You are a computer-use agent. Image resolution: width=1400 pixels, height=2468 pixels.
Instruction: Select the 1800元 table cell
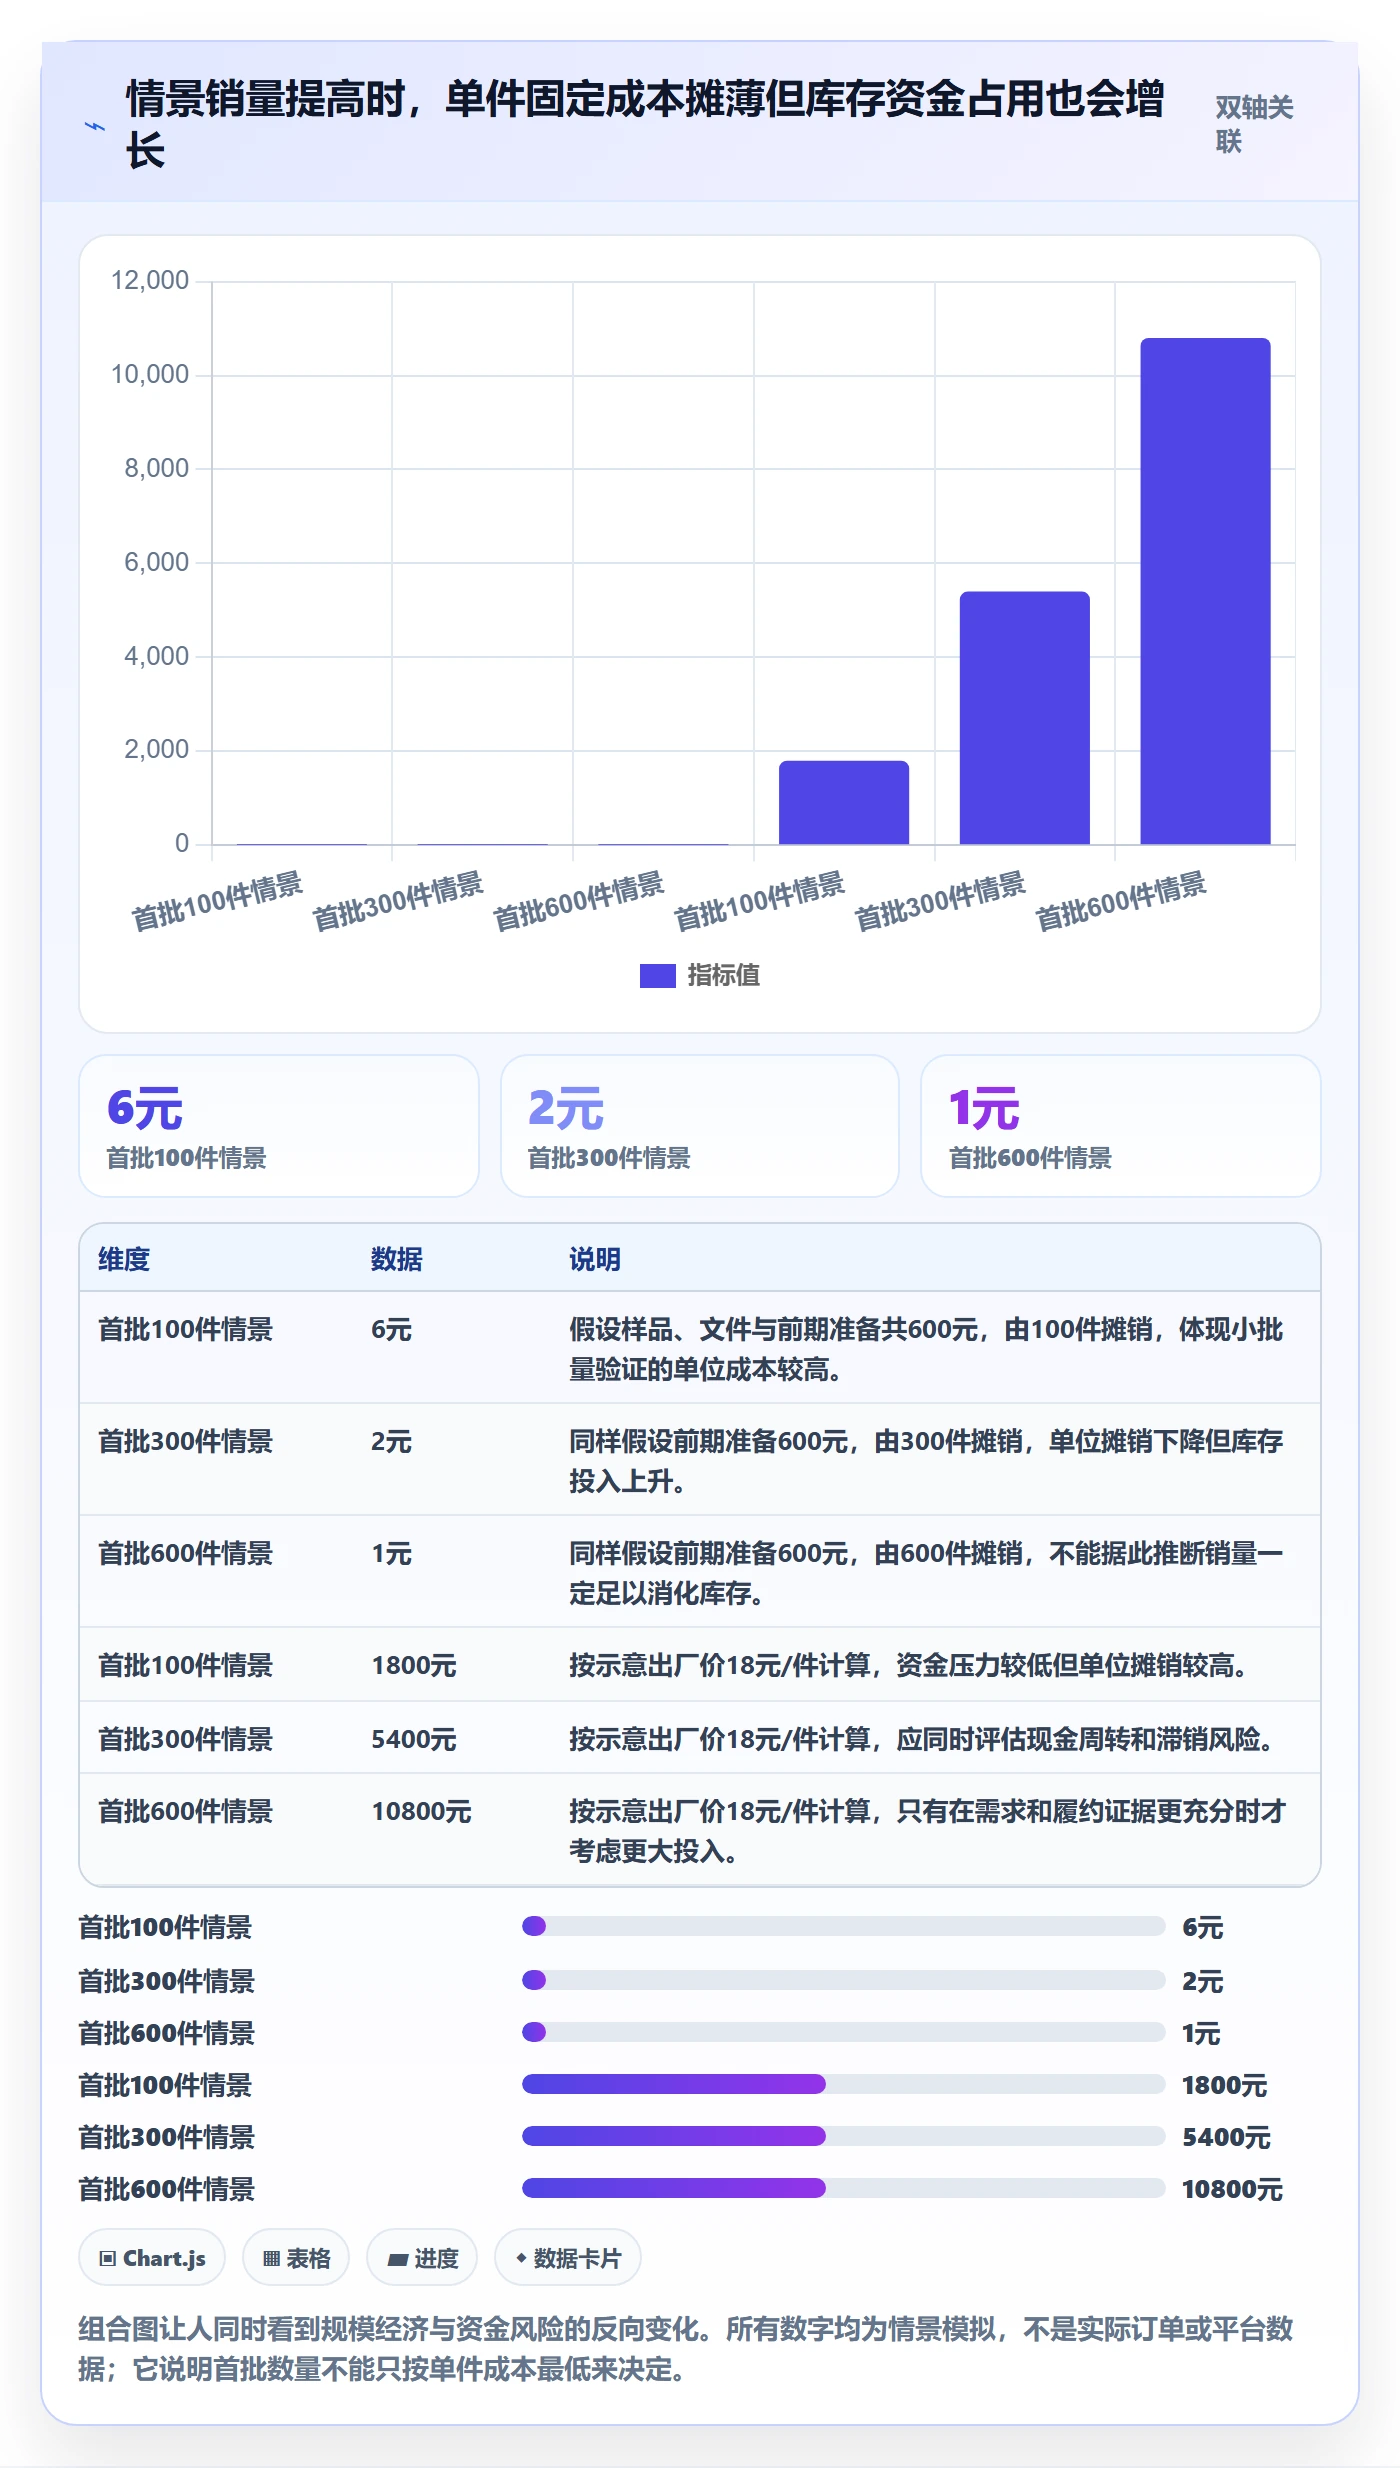tap(414, 1666)
